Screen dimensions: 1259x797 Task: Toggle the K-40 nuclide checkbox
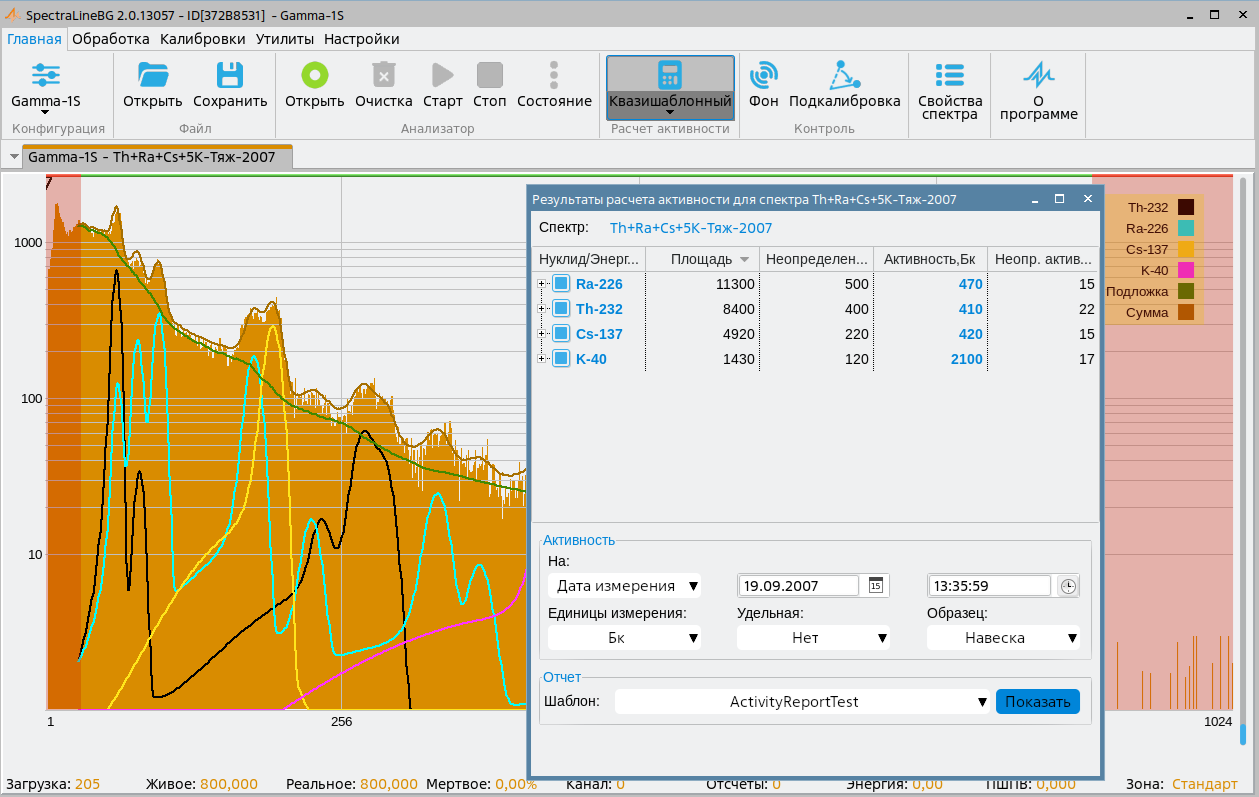pyautogui.click(x=561, y=359)
